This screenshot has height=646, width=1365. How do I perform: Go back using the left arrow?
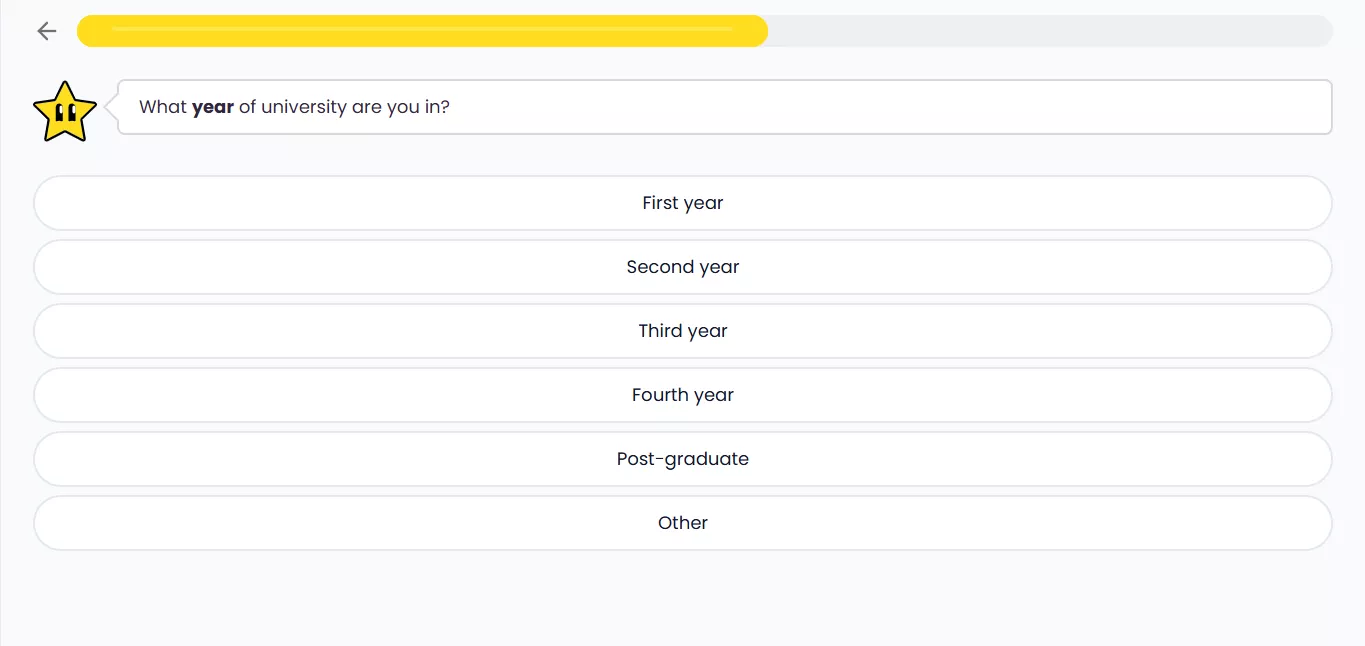click(47, 31)
